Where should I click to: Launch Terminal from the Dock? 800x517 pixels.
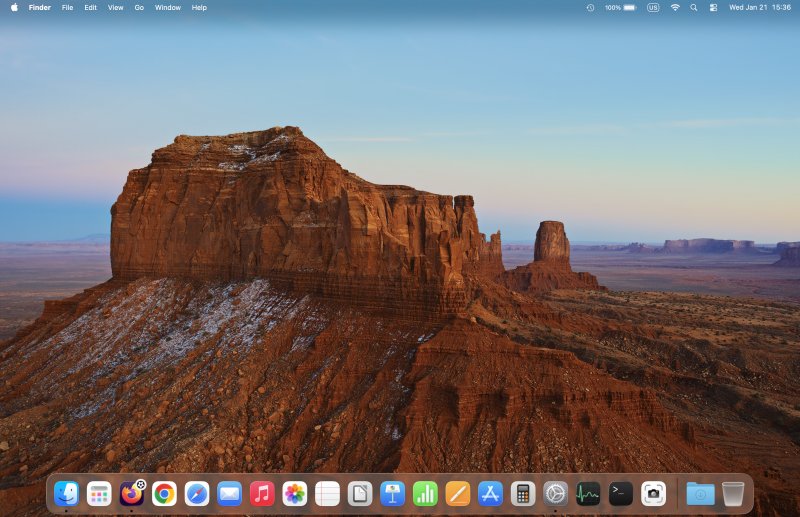click(x=621, y=493)
